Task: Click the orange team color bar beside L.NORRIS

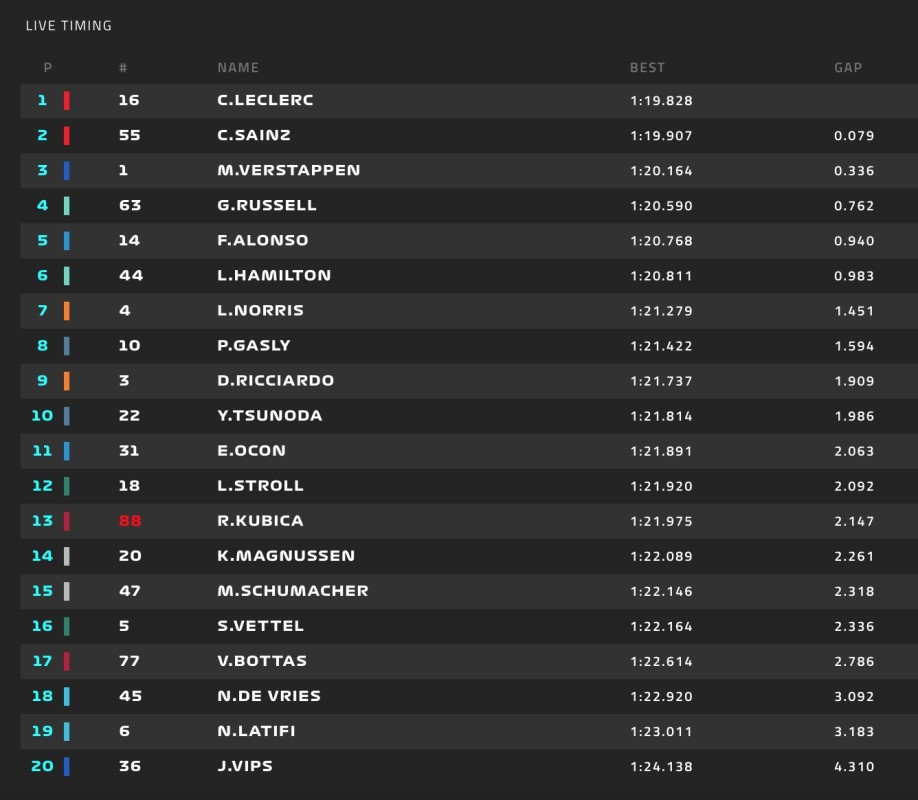Action: pyautogui.click(x=67, y=311)
